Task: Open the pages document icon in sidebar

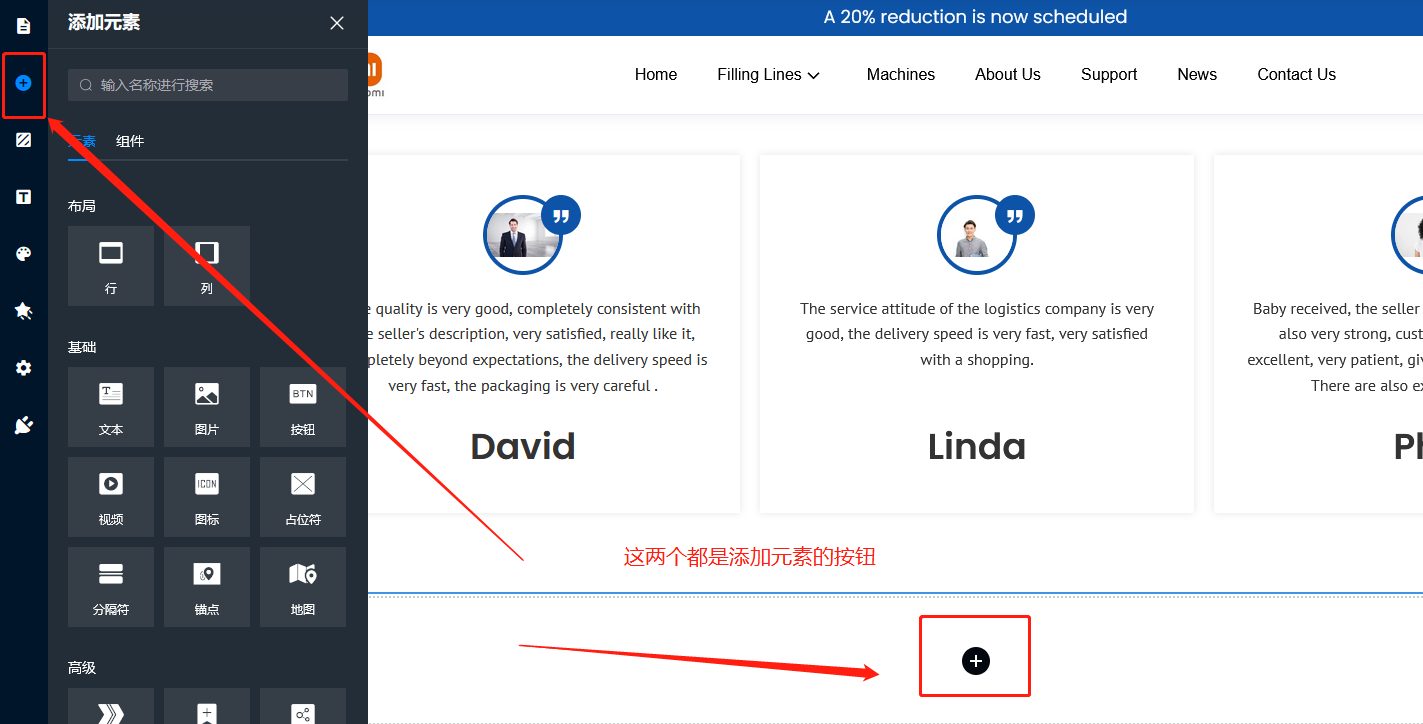Action: pos(24,25)
